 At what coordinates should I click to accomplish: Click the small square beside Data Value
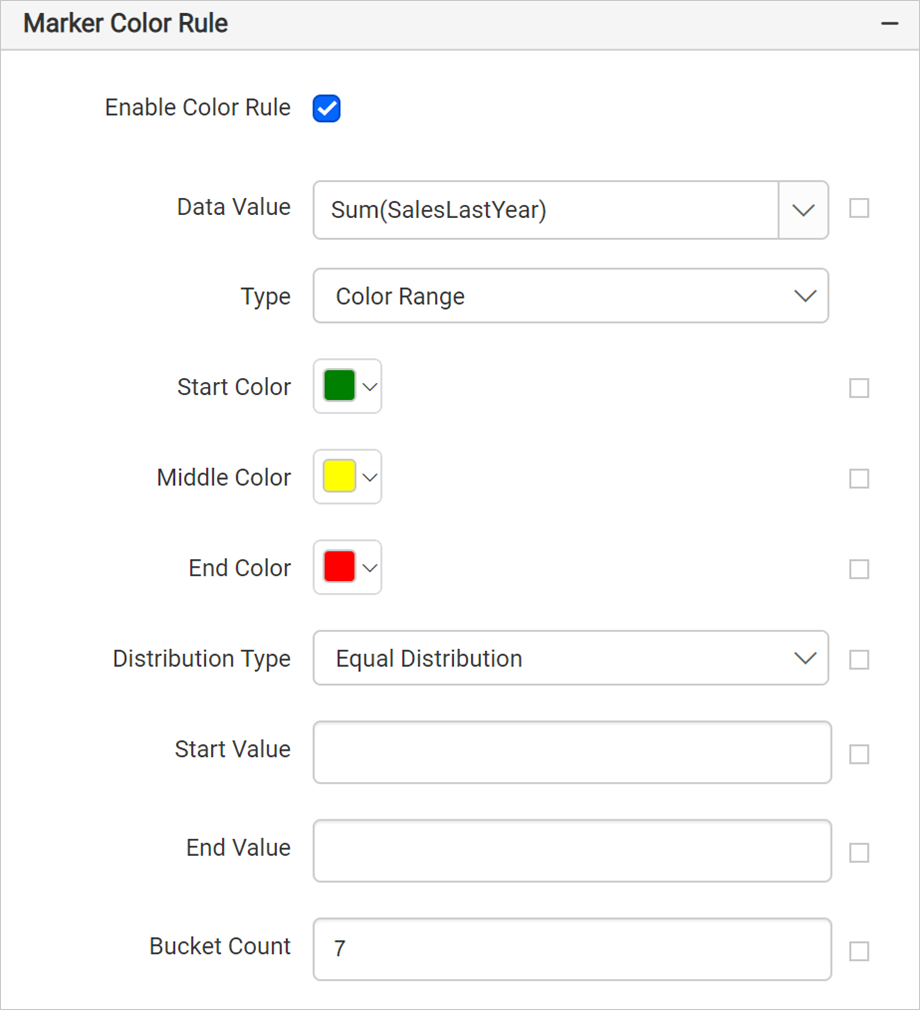click(x=859, y=208)
